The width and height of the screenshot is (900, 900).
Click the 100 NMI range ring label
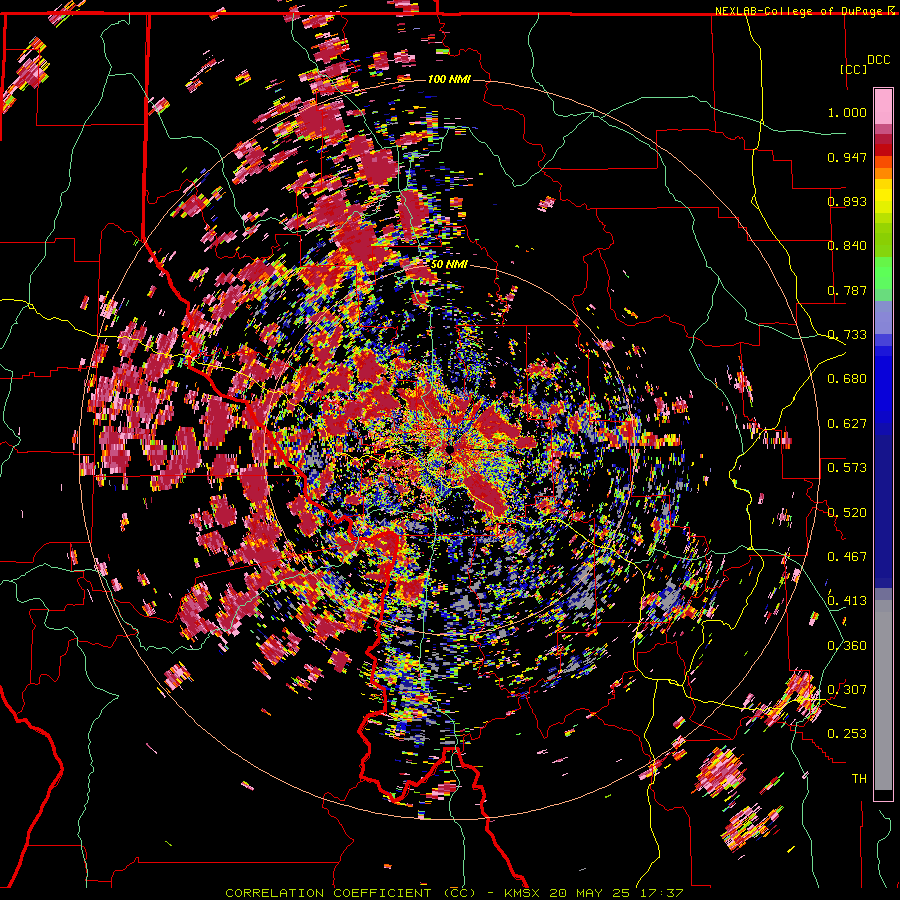[x=449, y=79]
